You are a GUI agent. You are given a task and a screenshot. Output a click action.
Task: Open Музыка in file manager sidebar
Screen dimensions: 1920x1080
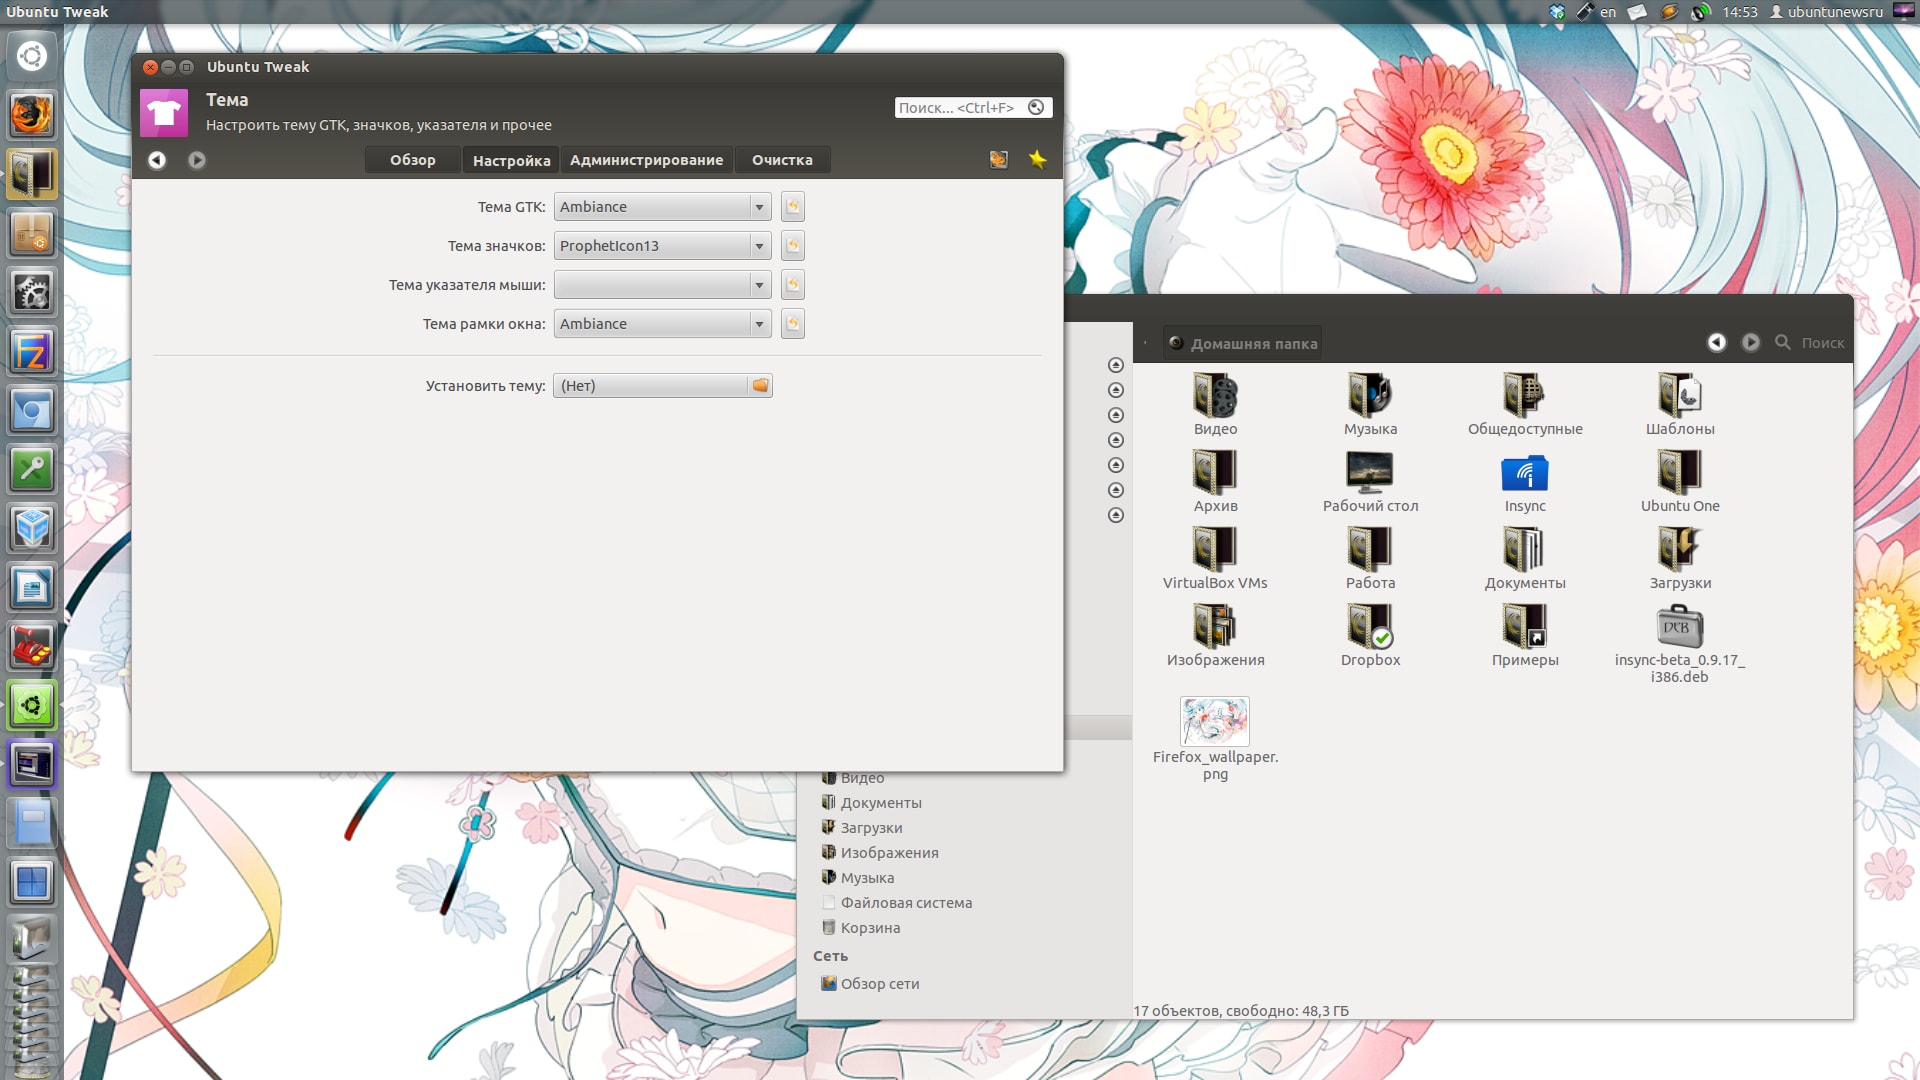[x=857, y=878]
